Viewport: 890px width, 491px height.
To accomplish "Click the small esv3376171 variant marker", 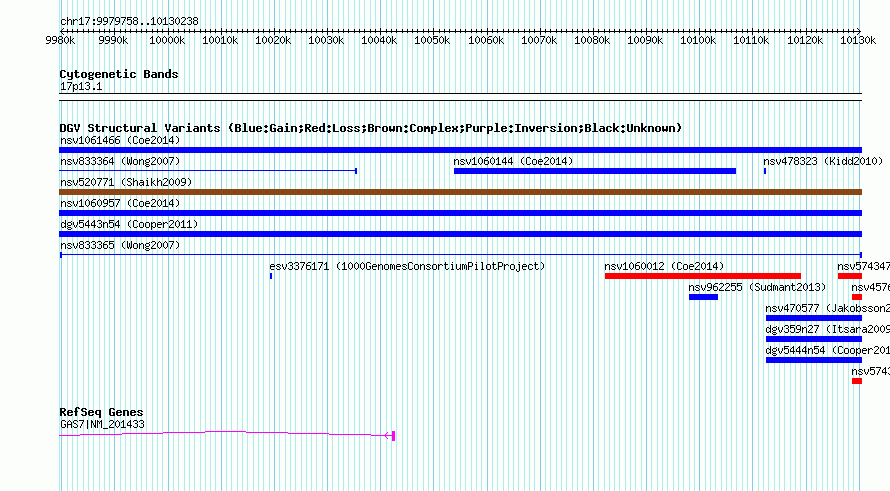I will [x=271, y=276].
